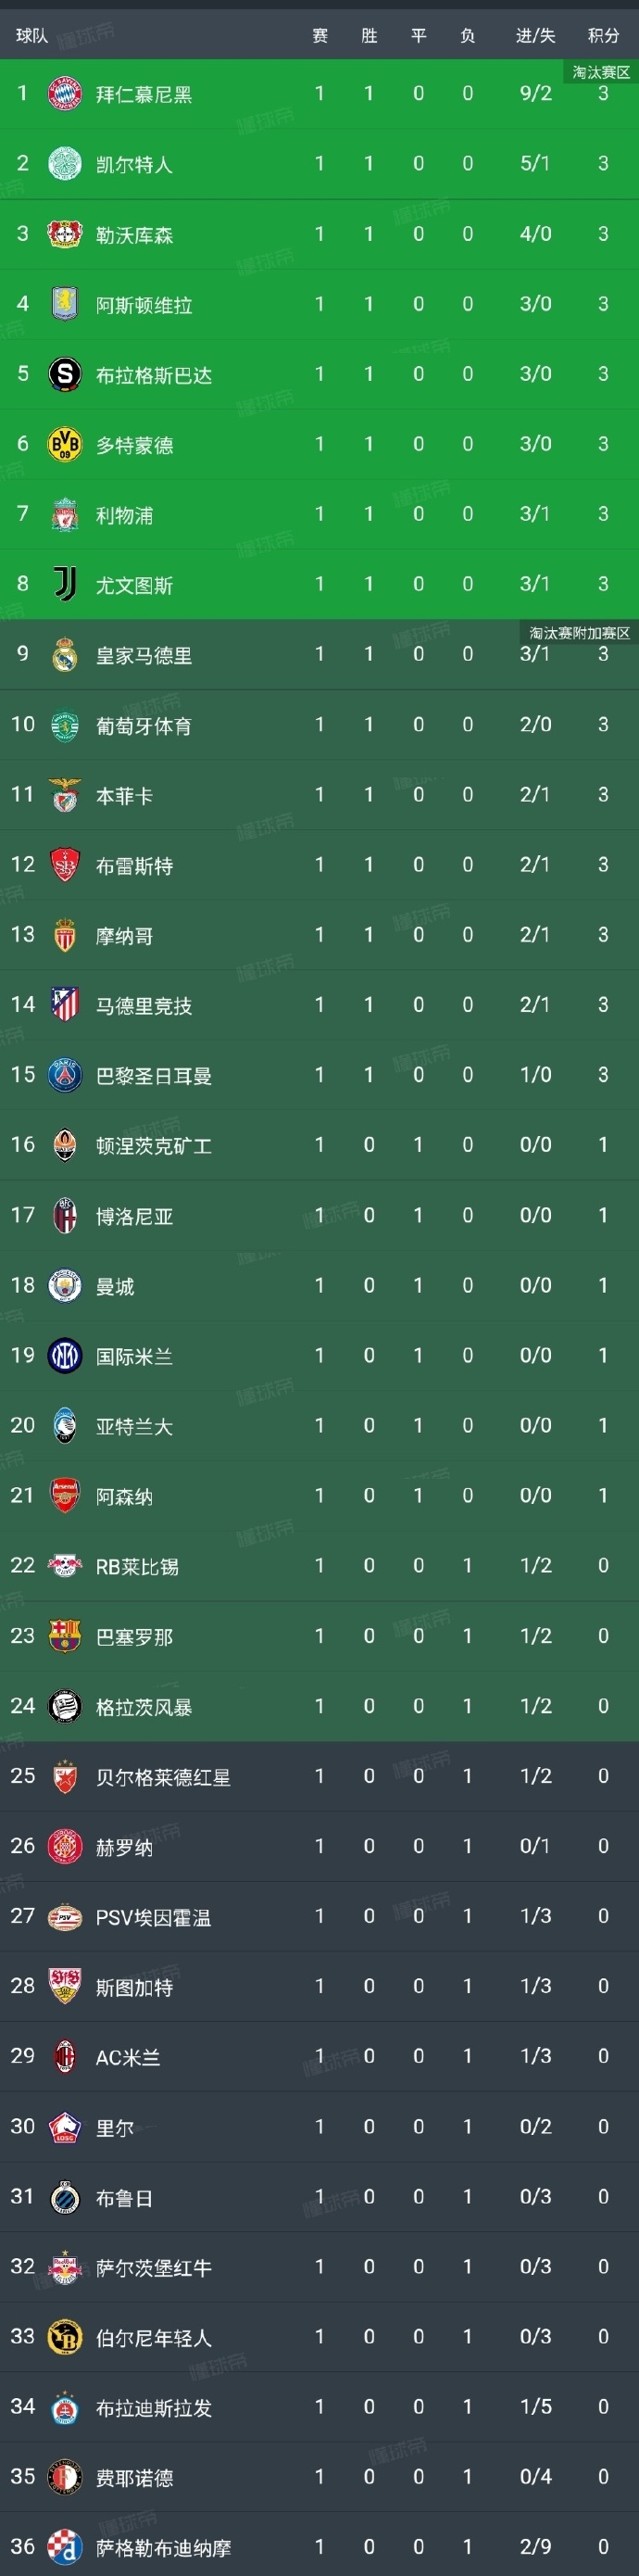Open team name 勒沃库森
639x2576 pixels.
(134, 235)
